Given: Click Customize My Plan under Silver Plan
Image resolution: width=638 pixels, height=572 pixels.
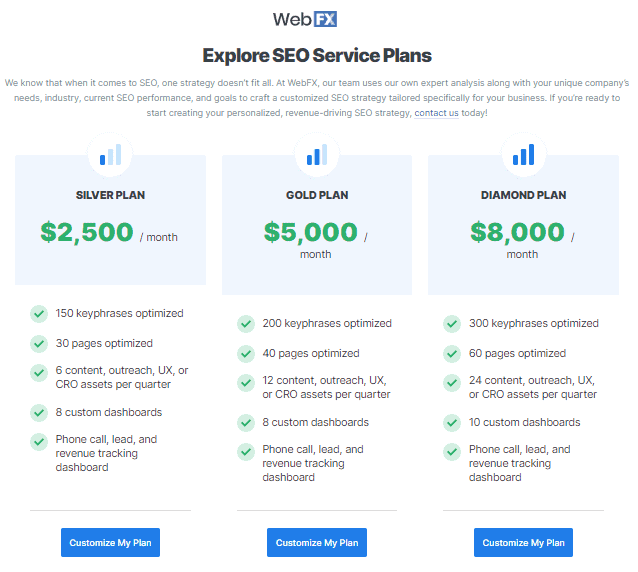Looking at the screenshot, I should pos(110,543).
